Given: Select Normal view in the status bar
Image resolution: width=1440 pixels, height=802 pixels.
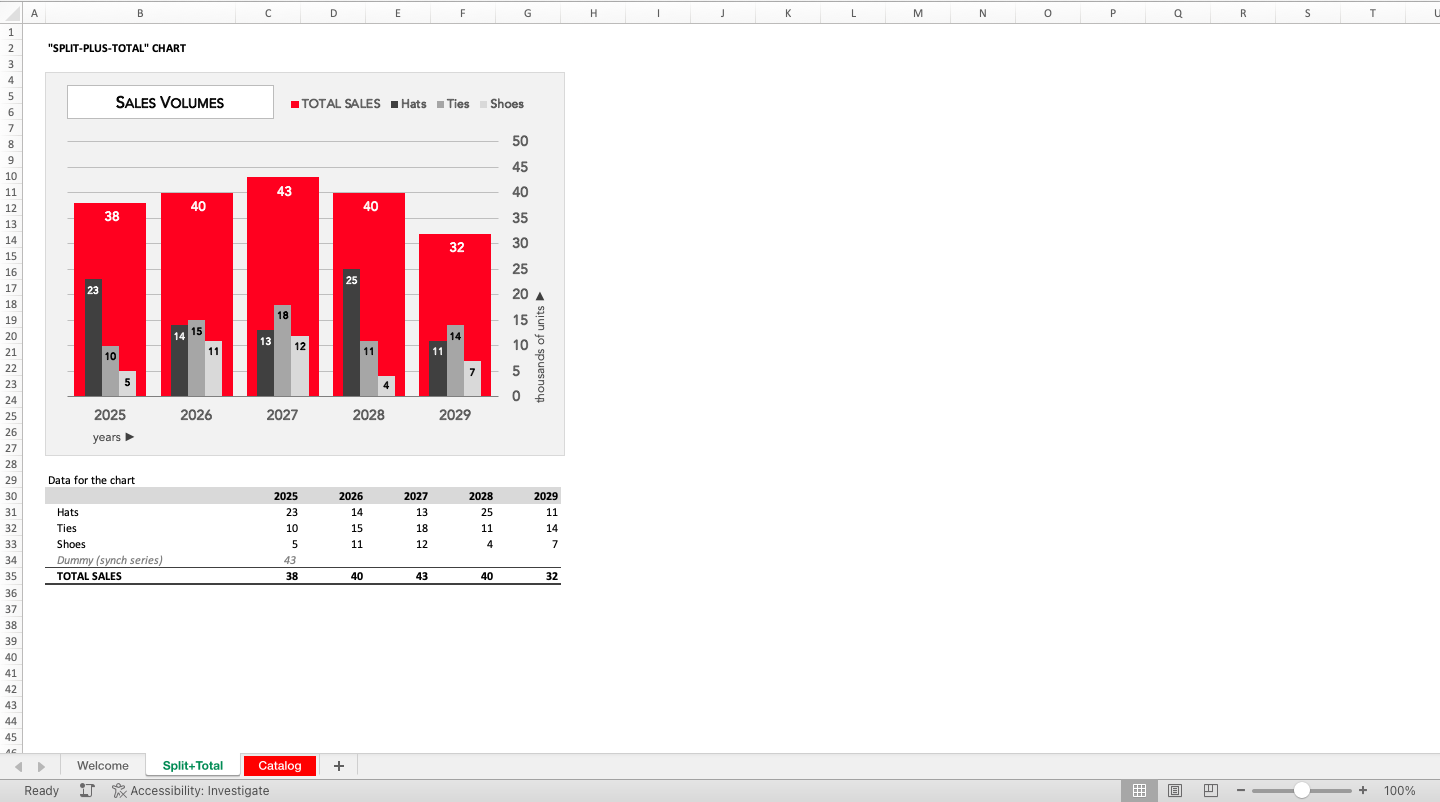Looking at the screenshot, I should point(1139,790).
